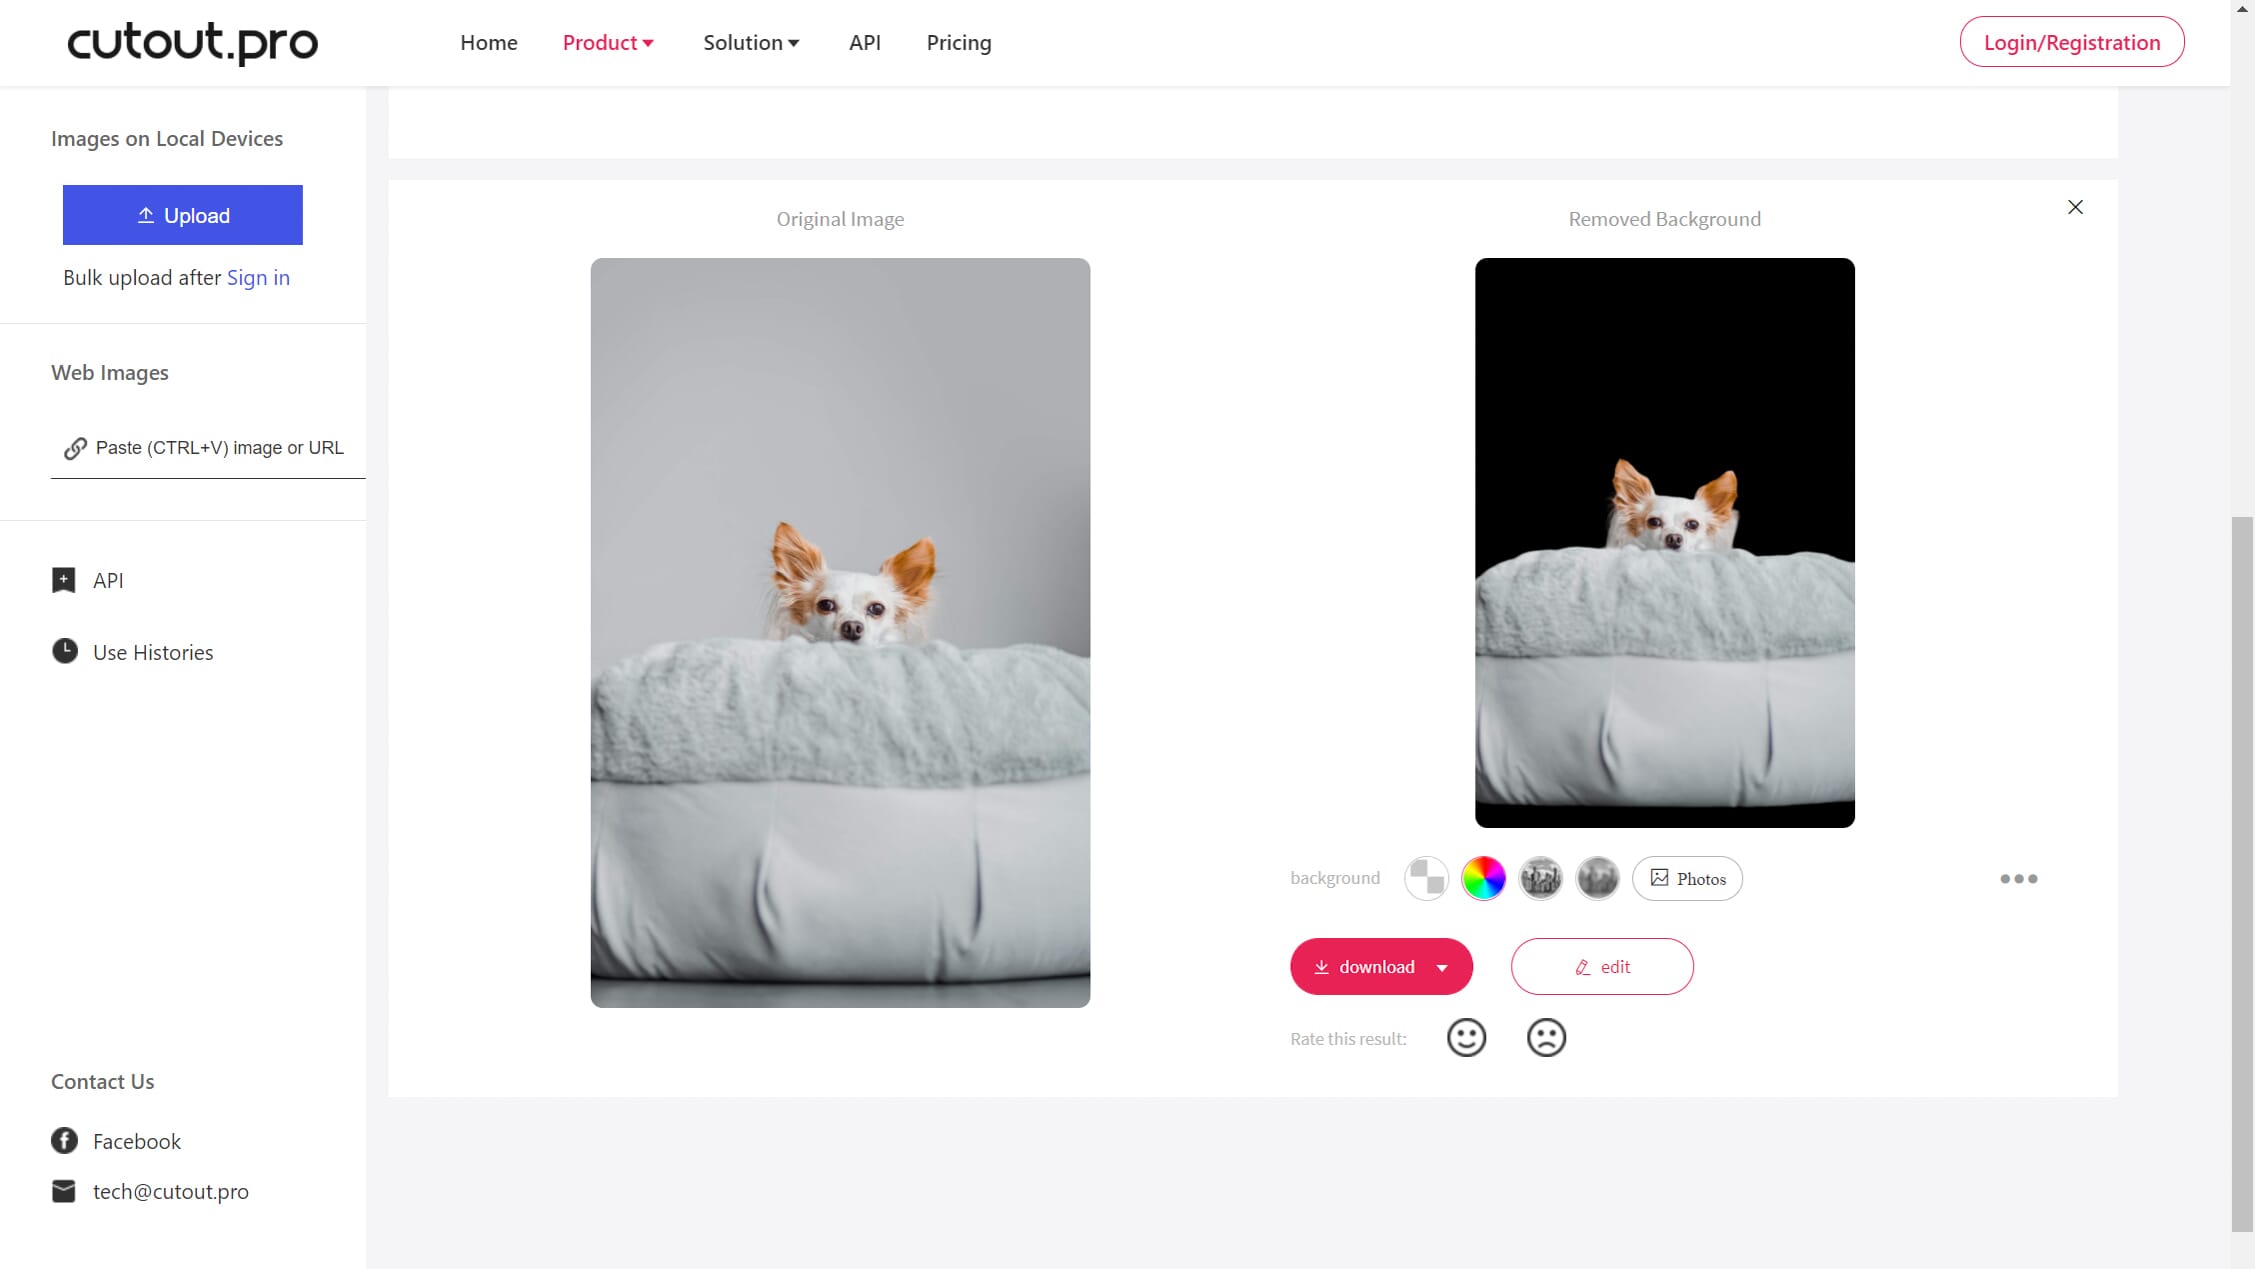2255x1269 pixels.
Task: Click the scrollbar up arrow
Action: (x=2242, y=9)
